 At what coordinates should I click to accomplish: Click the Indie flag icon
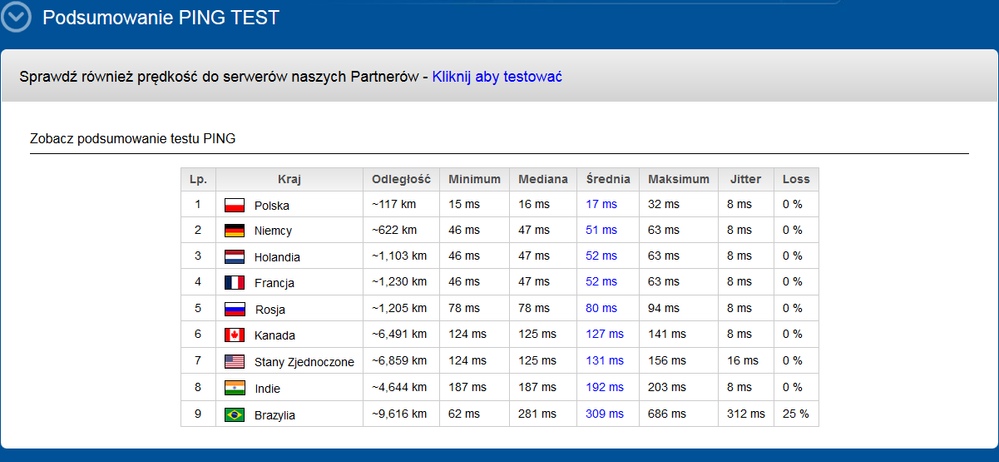pyautogui.click(x=235, y=388)
